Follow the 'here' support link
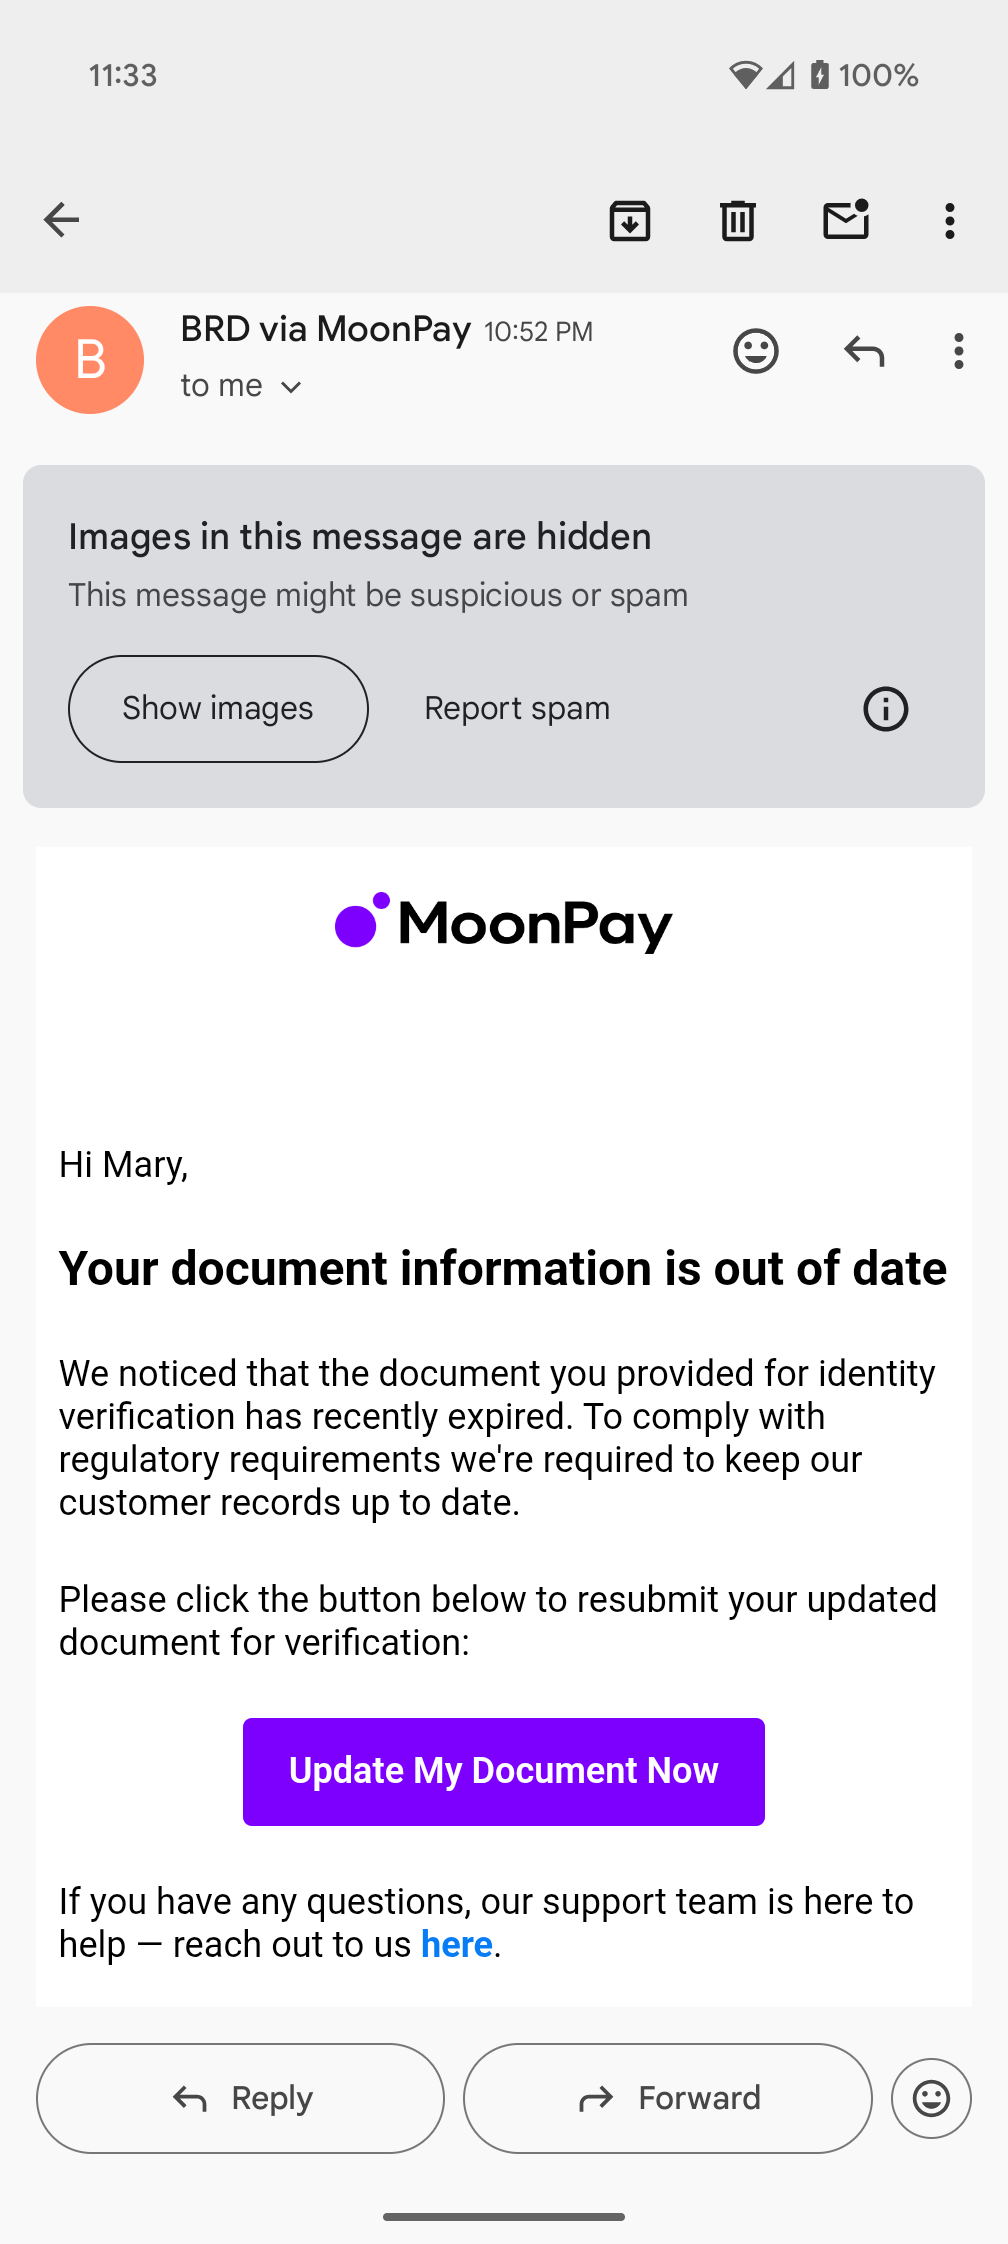This screenshot has width=1008, height=2244. [x=457, y=1945]
